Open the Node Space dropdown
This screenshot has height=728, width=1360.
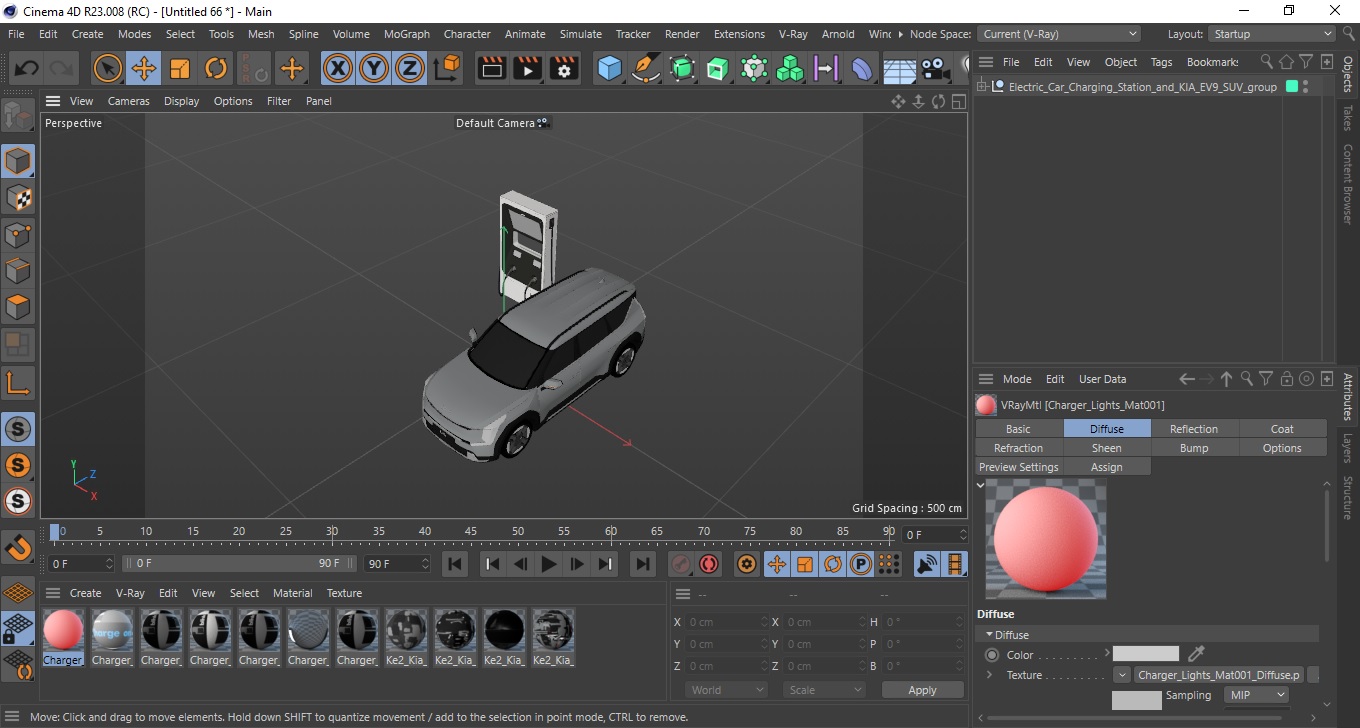click(x=1058, y=34)
